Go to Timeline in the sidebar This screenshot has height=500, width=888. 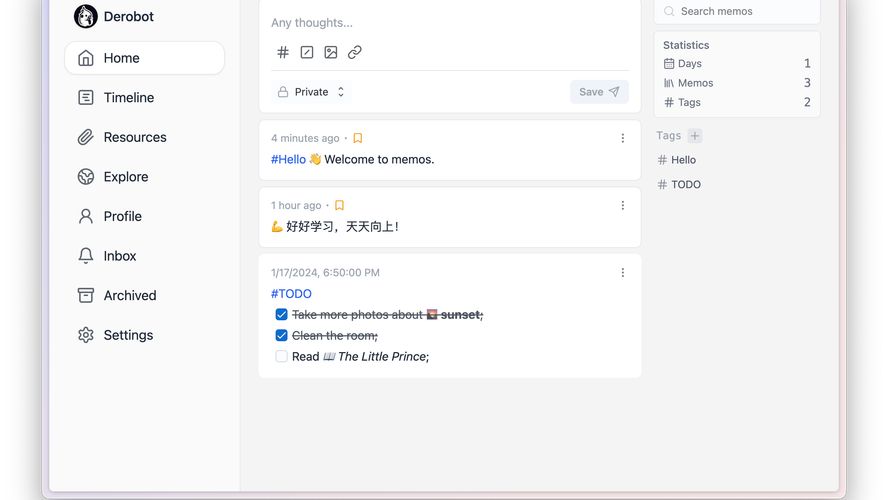pyautogui.click(x=128, y=98)
